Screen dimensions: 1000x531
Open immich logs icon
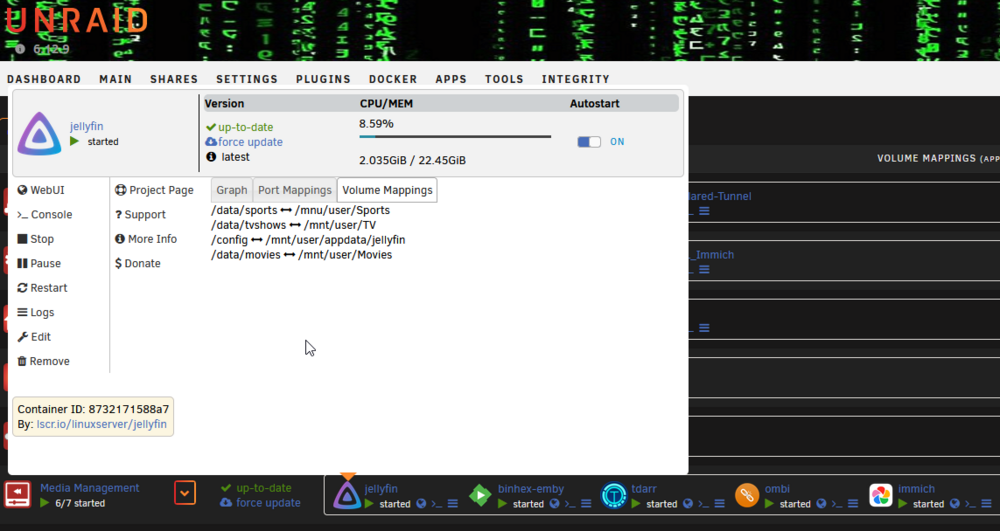(986, 504)
